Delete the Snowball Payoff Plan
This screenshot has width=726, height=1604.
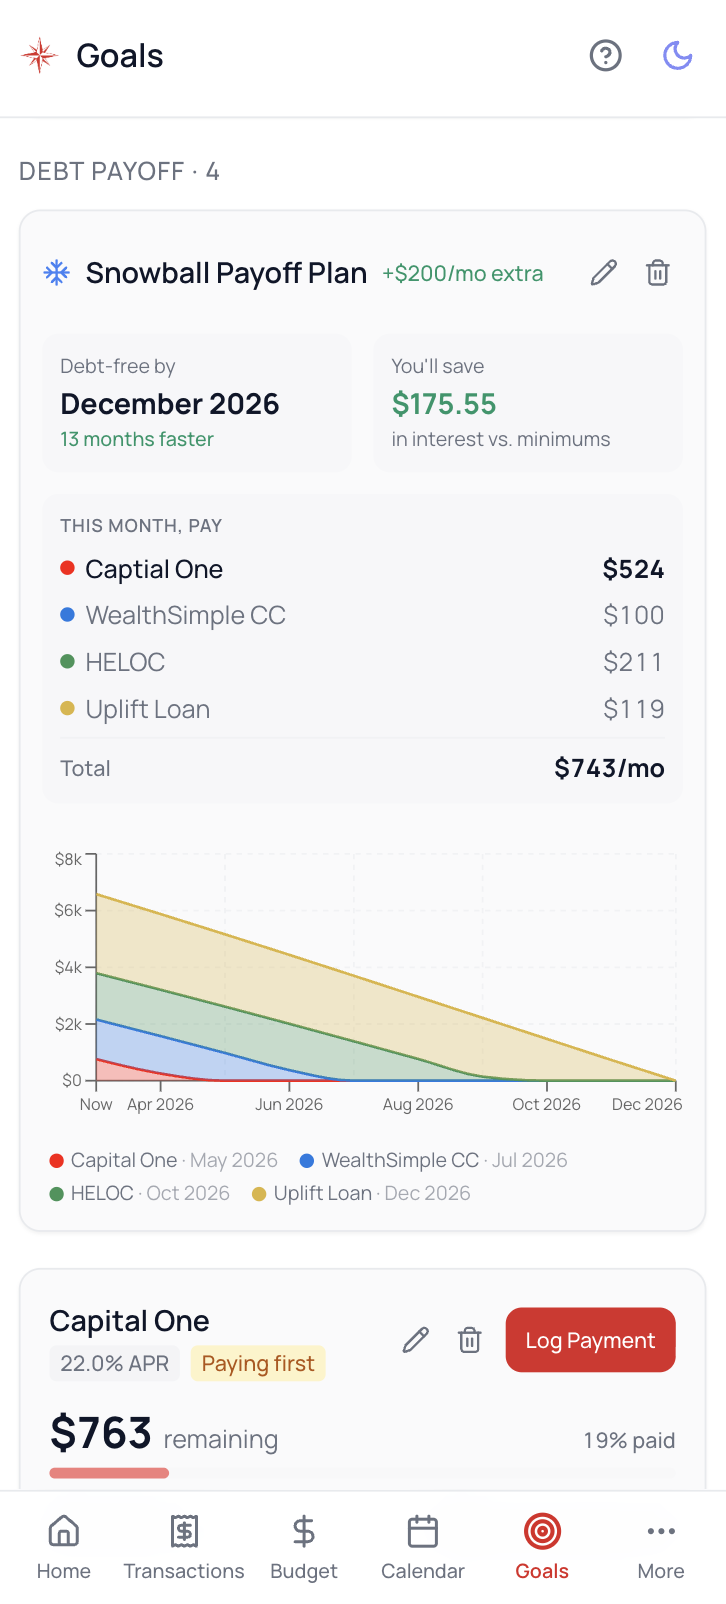(x=657, y=273)
